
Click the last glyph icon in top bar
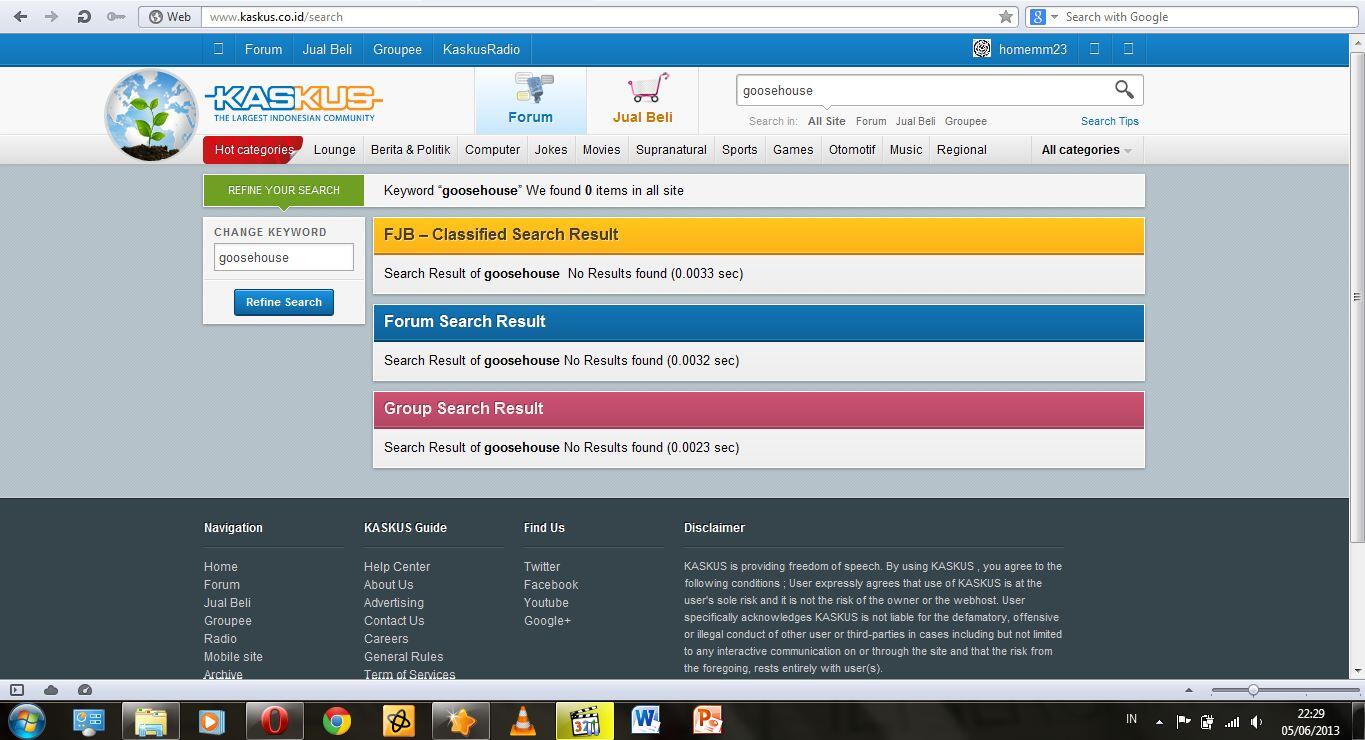[x=1129, y=49]
